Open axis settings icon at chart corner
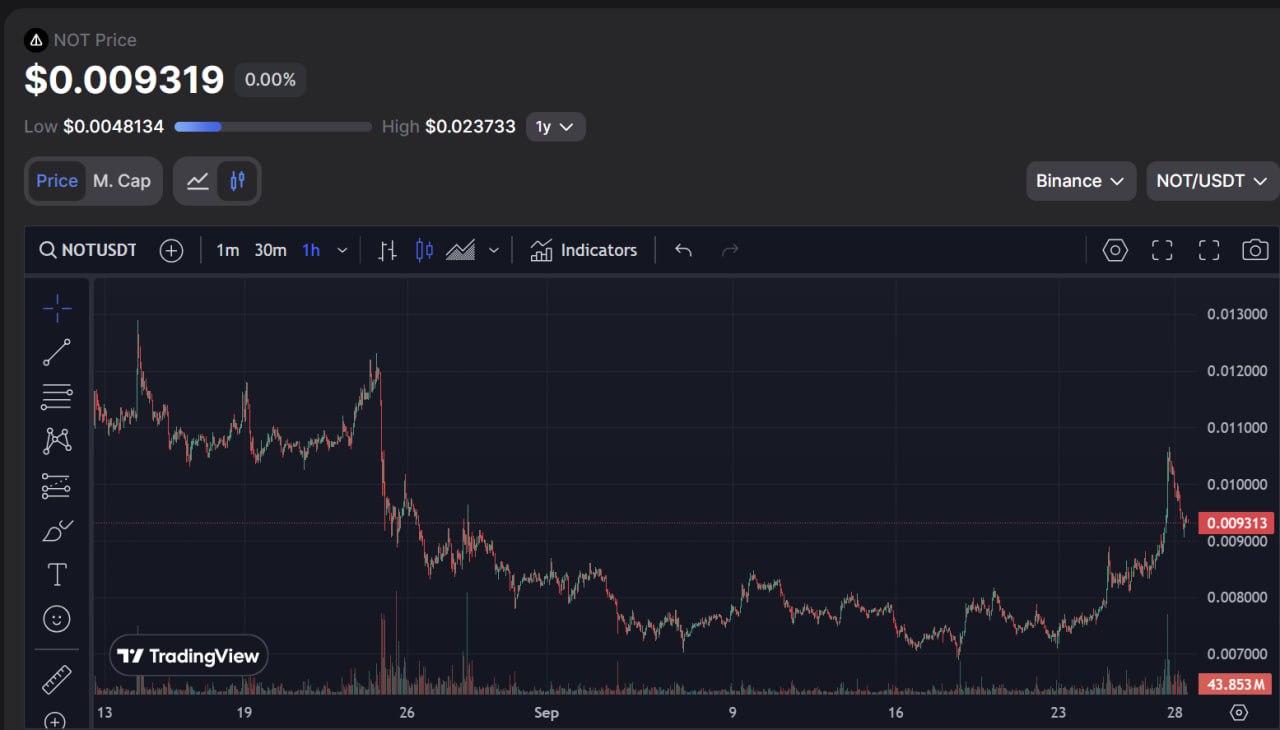 [1239, 712]
